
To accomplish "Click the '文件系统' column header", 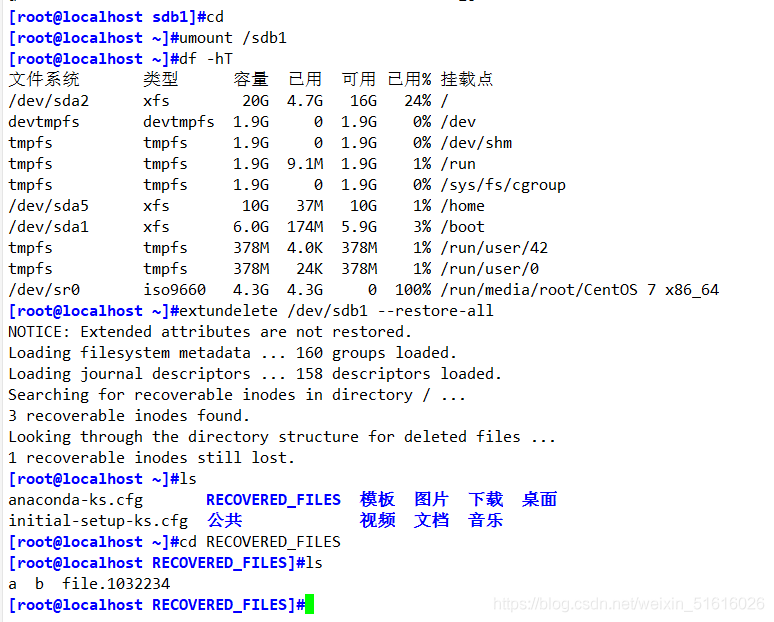I will pyautogui.click(x=44, y=79).
